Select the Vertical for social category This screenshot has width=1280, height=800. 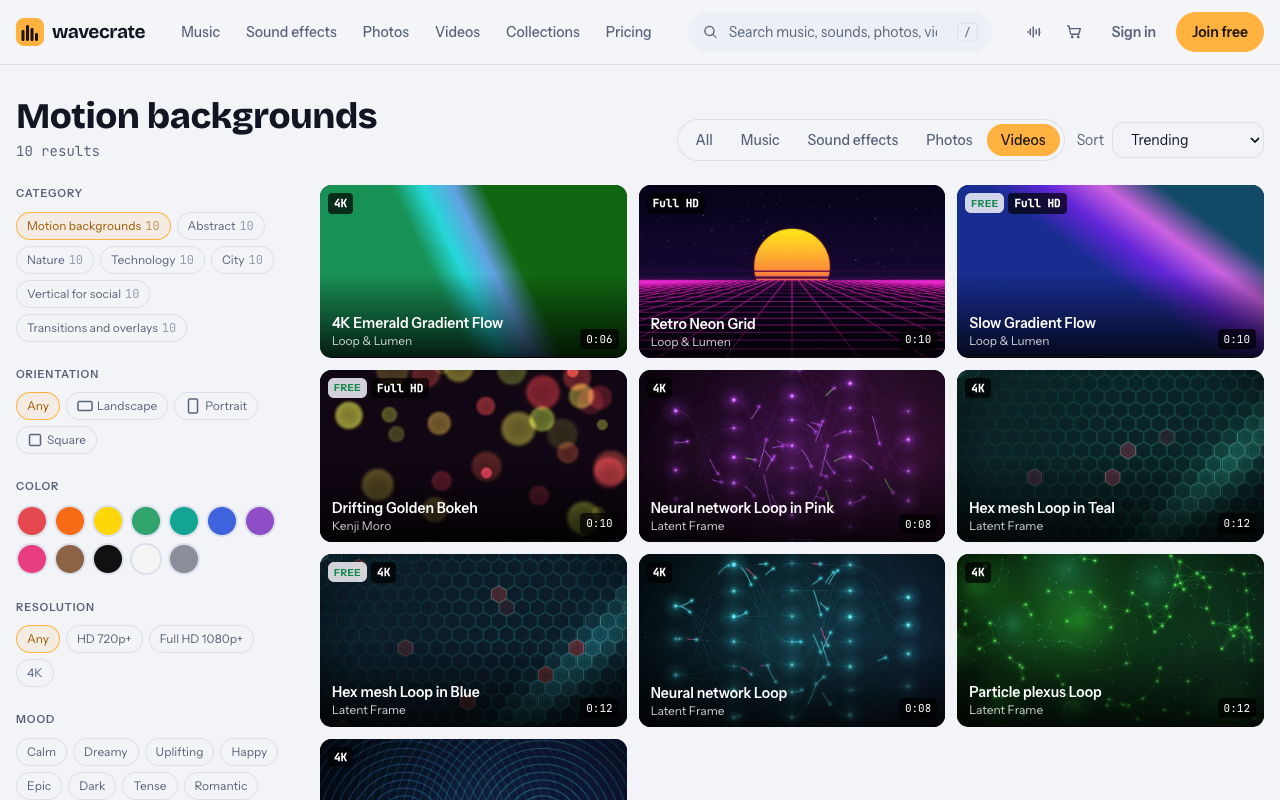click(83, 294)
